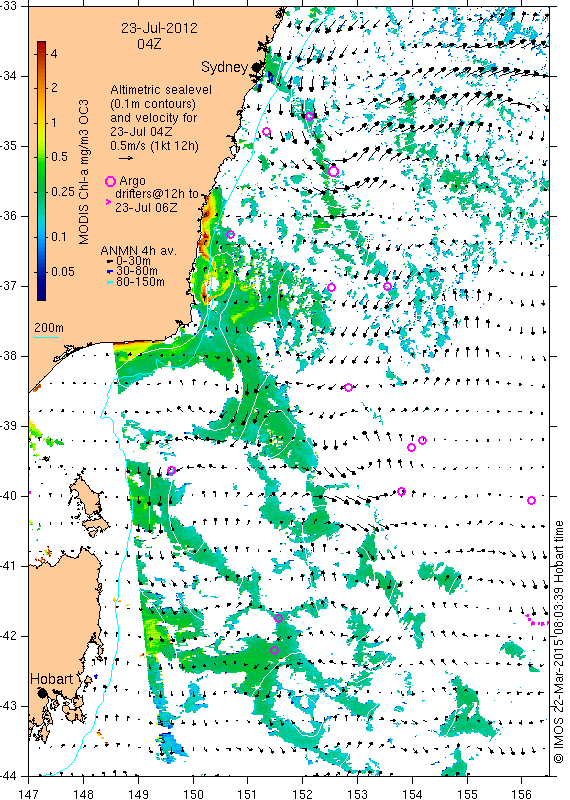
Task: Click the 0.5m/s velocity scale arrow
Action: (126, 158)
